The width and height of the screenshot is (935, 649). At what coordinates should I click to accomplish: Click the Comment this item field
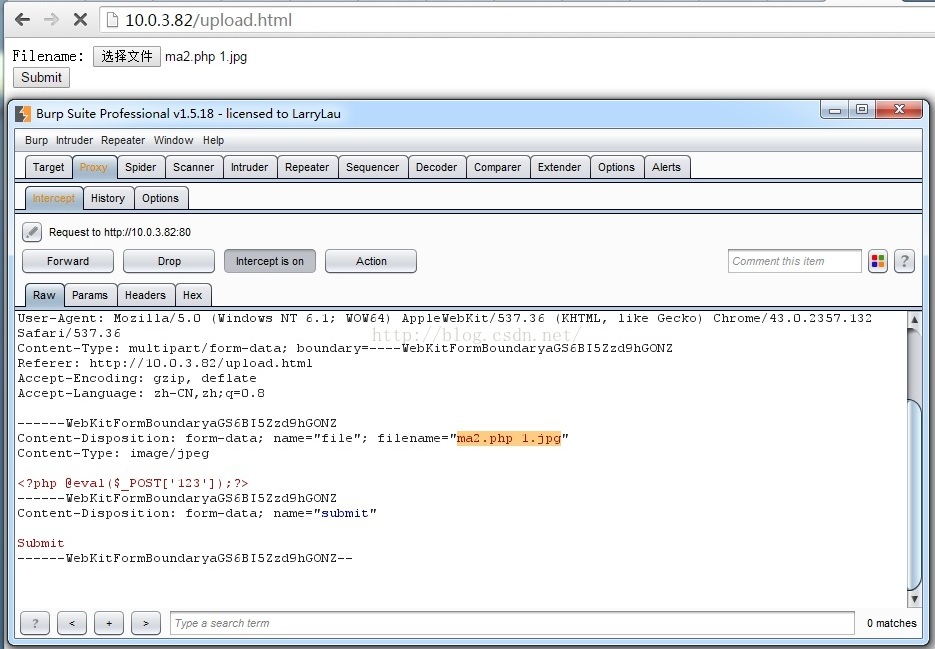click(794, 261)
